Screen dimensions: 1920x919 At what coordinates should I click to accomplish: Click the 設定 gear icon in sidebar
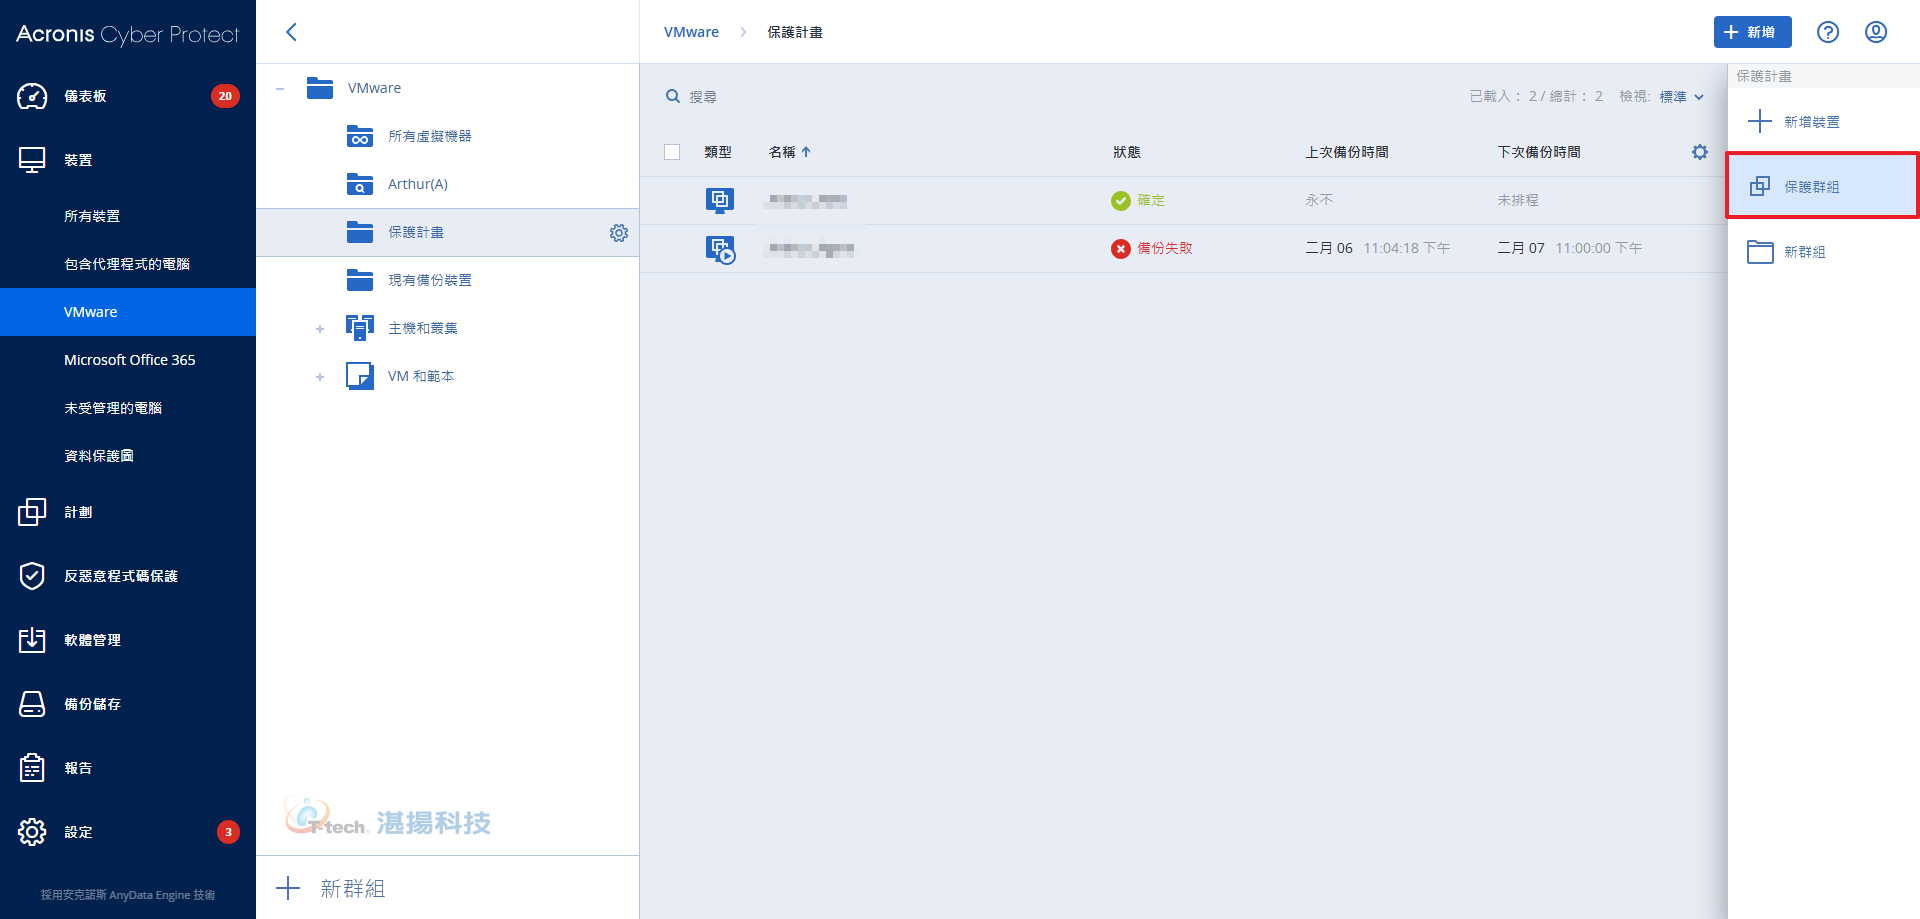(x=32, y=832)
